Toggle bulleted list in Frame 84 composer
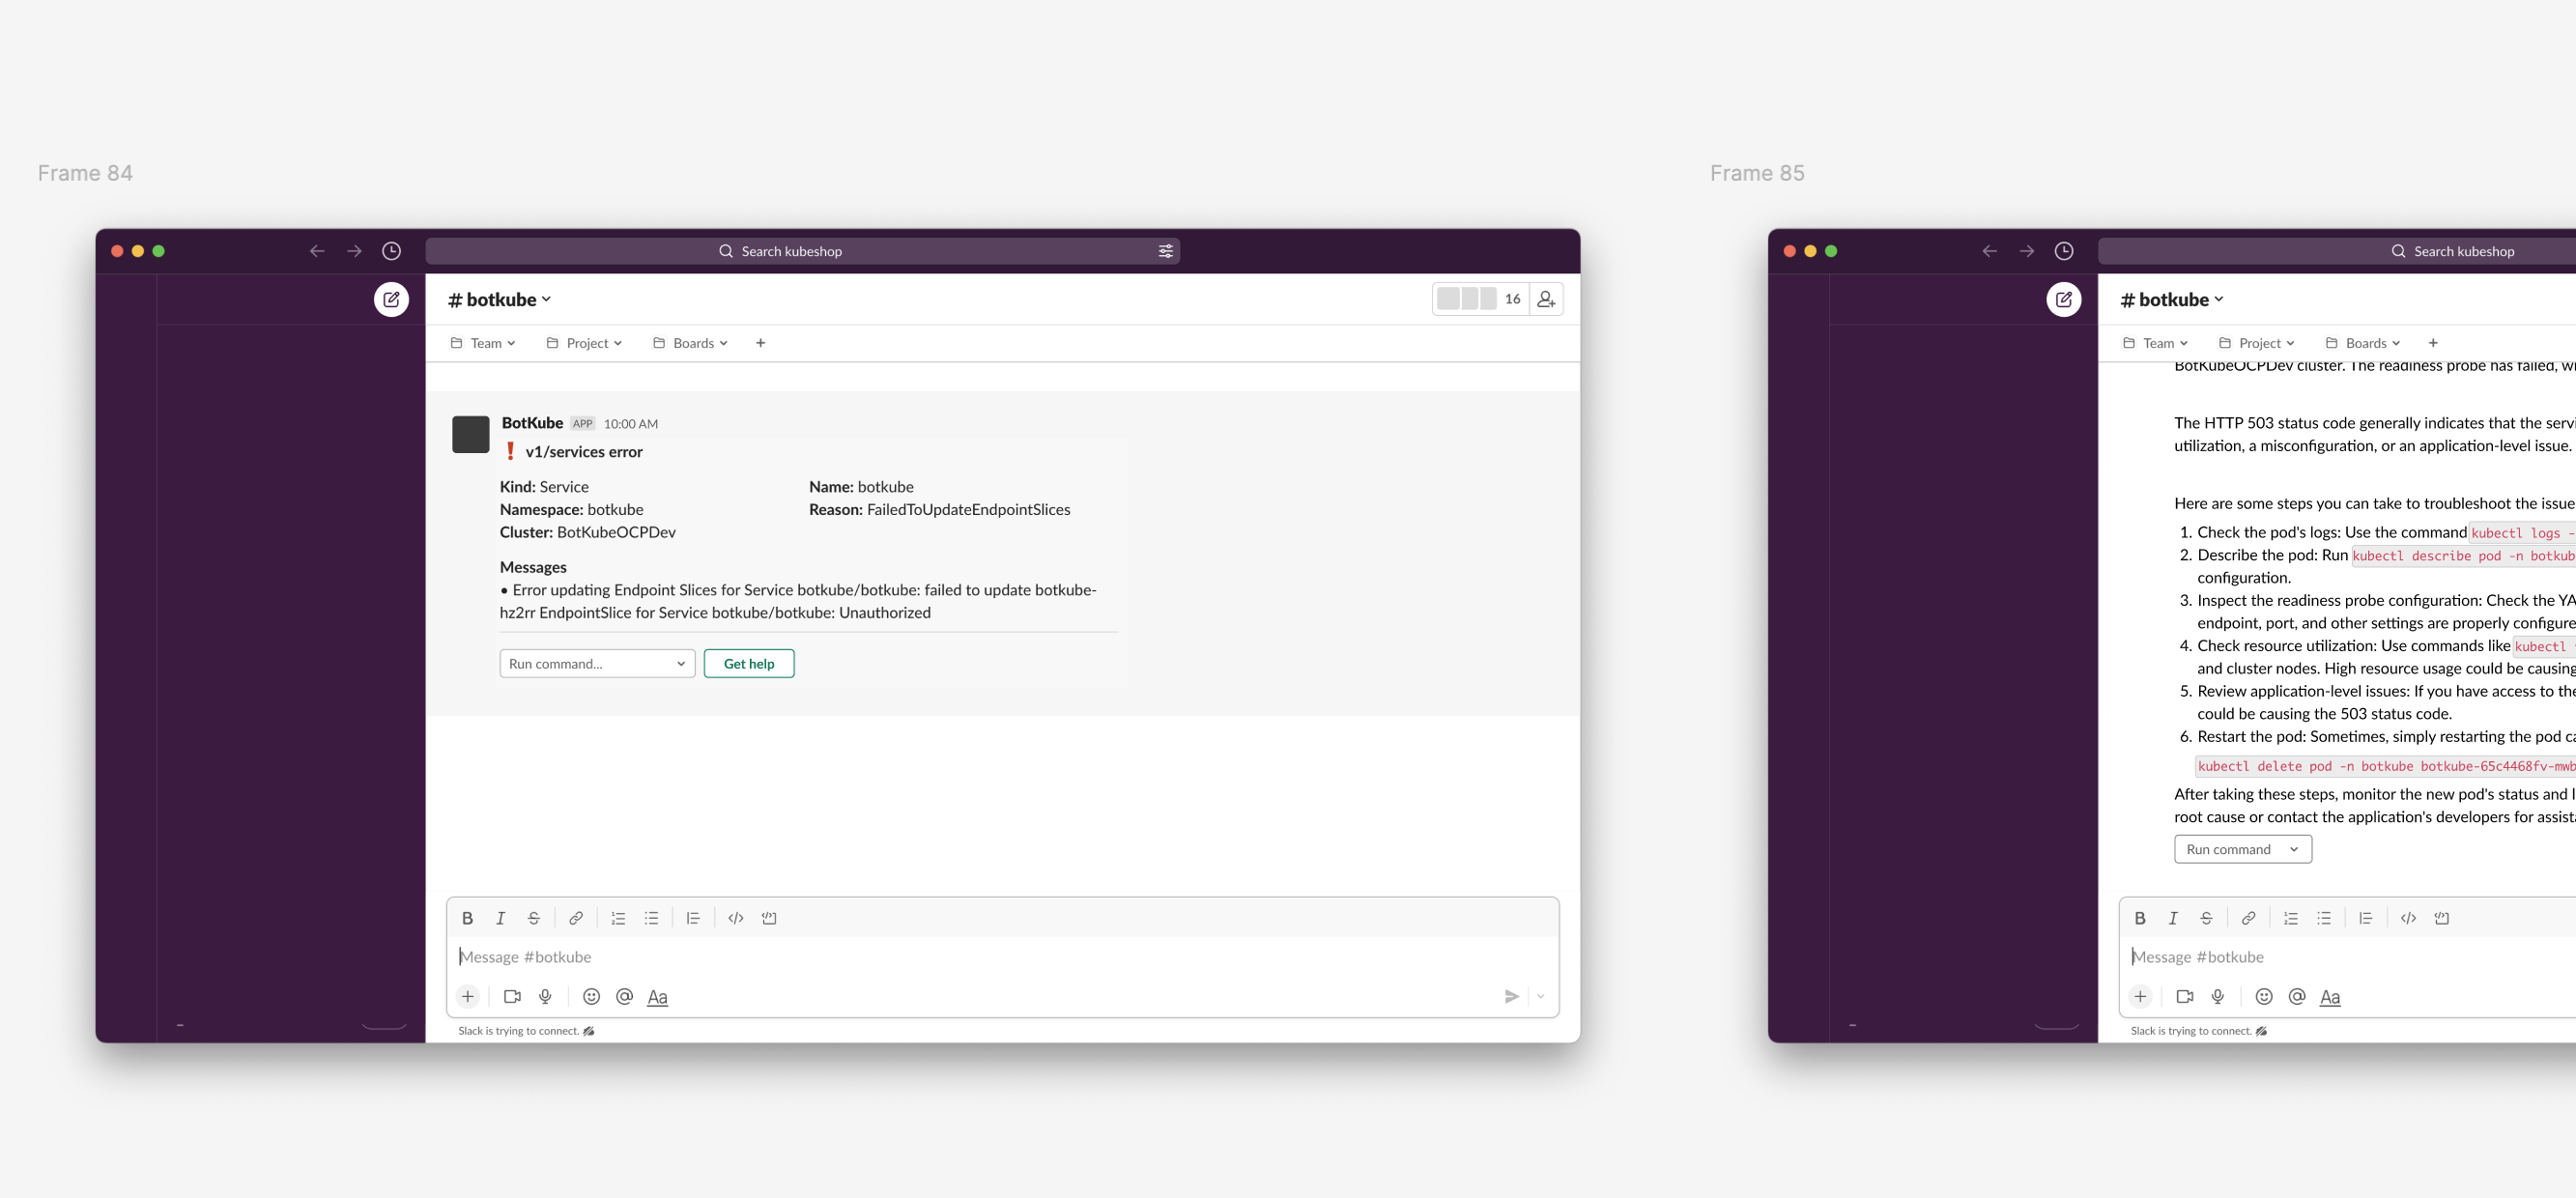 click(x=651, y=918)
